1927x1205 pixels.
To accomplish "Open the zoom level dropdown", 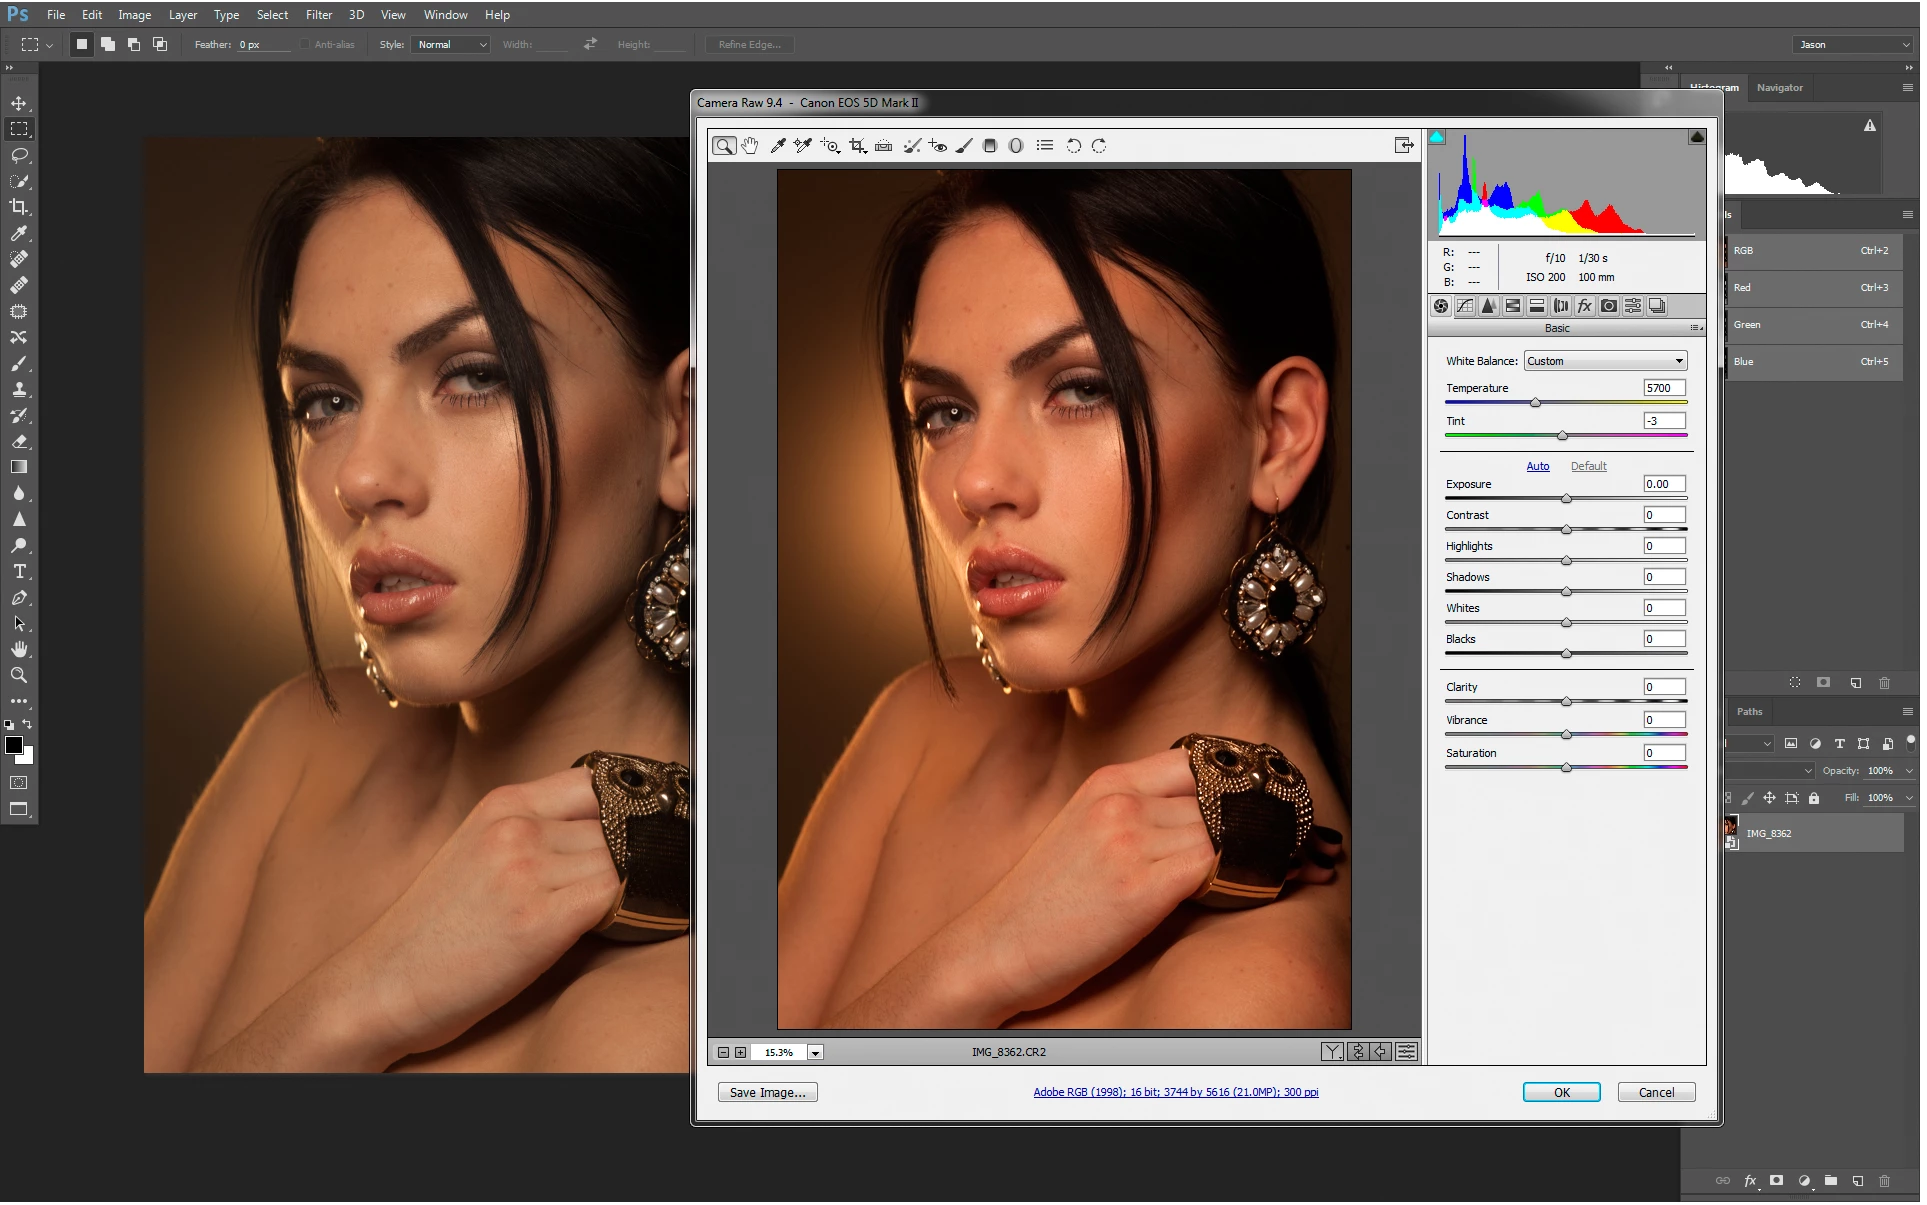I will click(x=817, y=1054).
